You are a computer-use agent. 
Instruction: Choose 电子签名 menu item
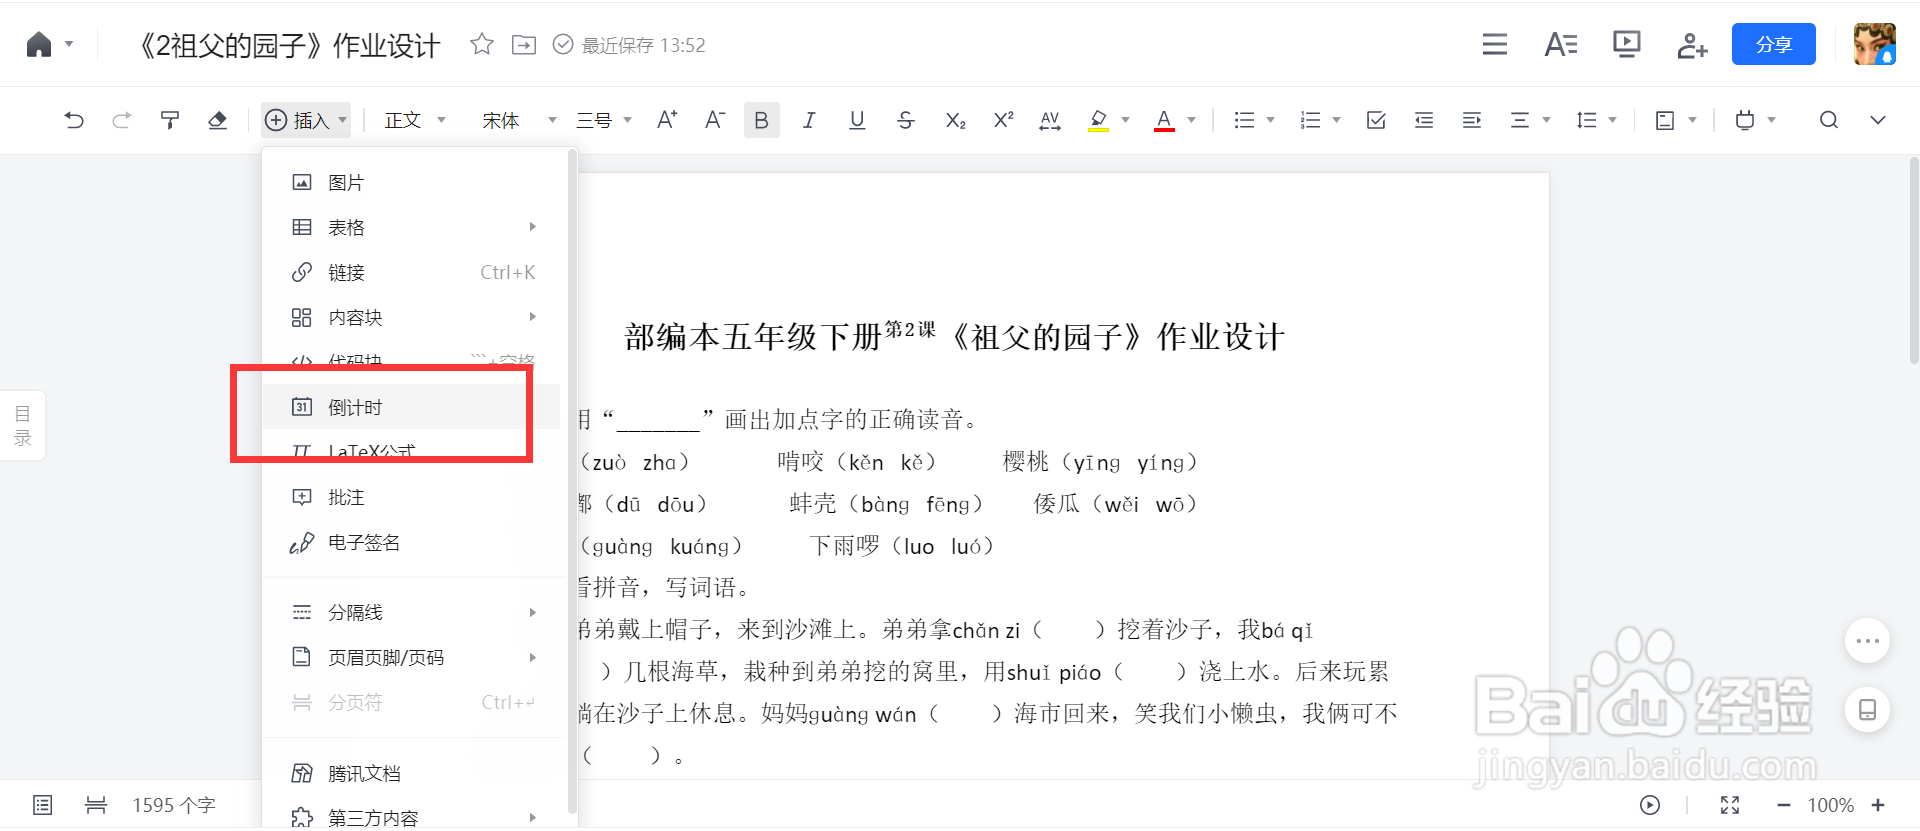(x=411, y=542)
